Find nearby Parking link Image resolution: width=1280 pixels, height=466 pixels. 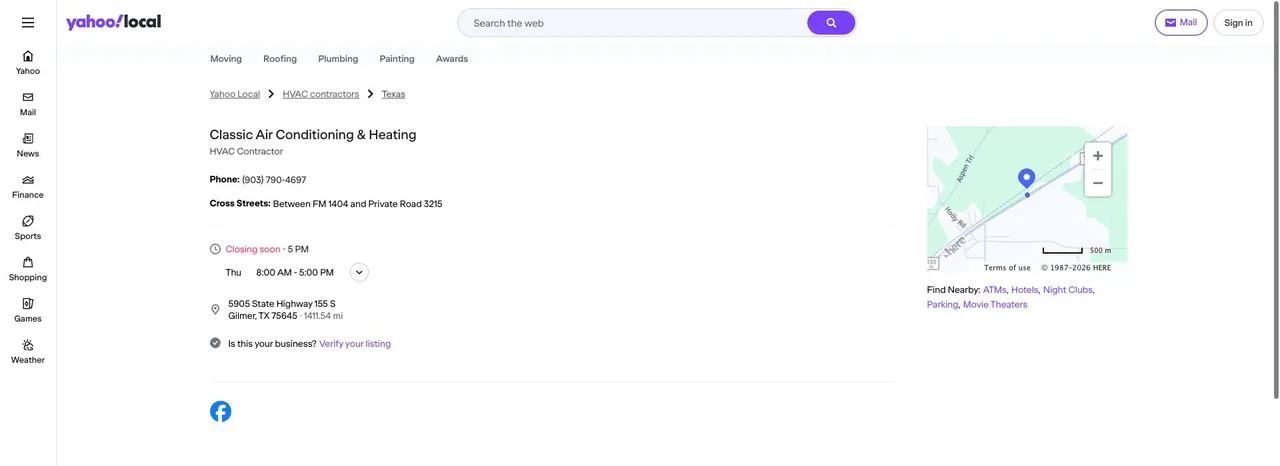(x=942, y=305)
